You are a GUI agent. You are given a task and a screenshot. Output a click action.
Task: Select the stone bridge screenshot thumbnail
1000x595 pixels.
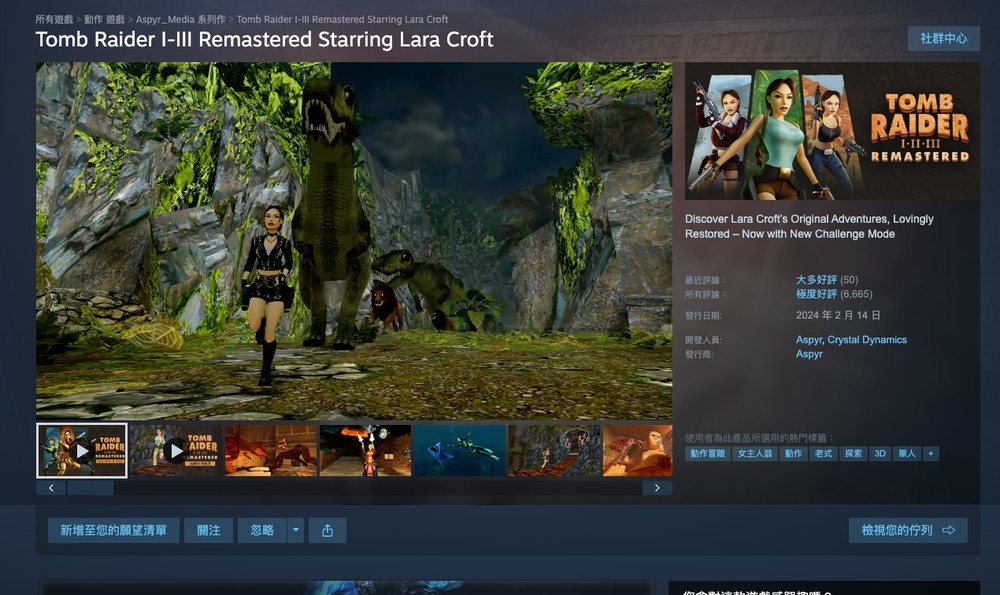[x=554, y=451]
